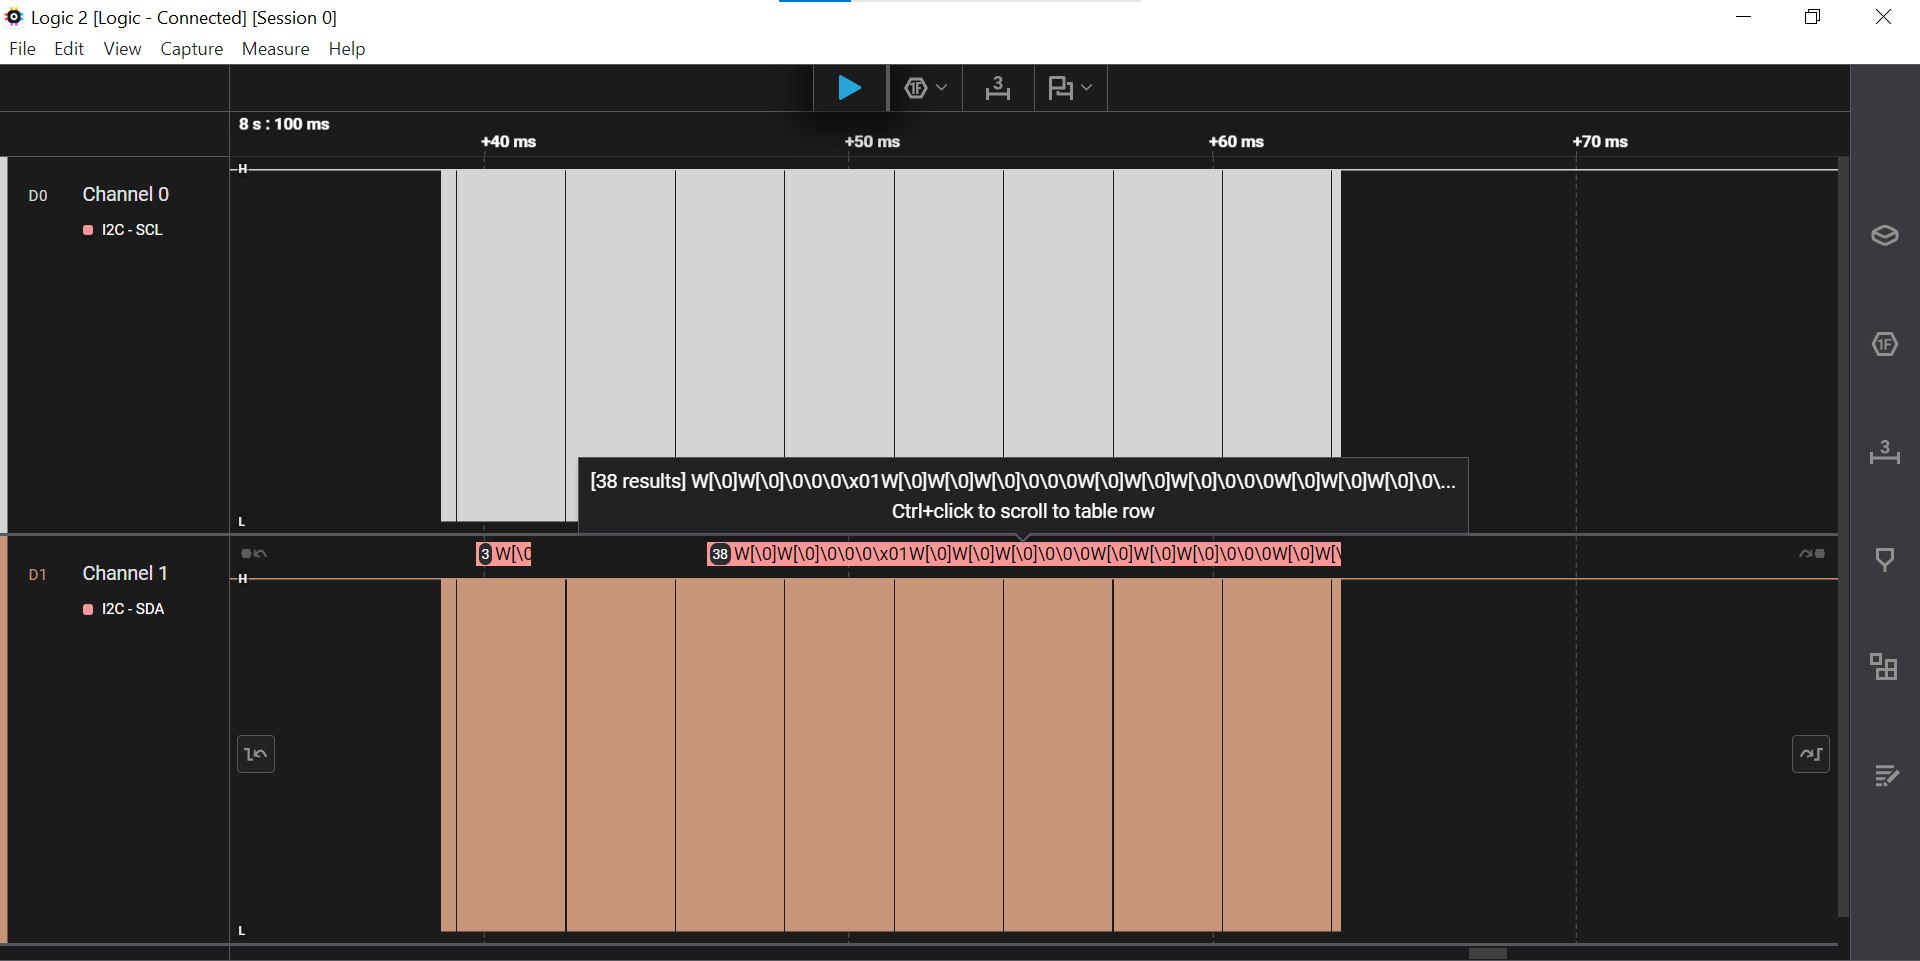Add a timing measurement from top toolbar
The image size is (1920, 961).
click(x=997, y=88)
